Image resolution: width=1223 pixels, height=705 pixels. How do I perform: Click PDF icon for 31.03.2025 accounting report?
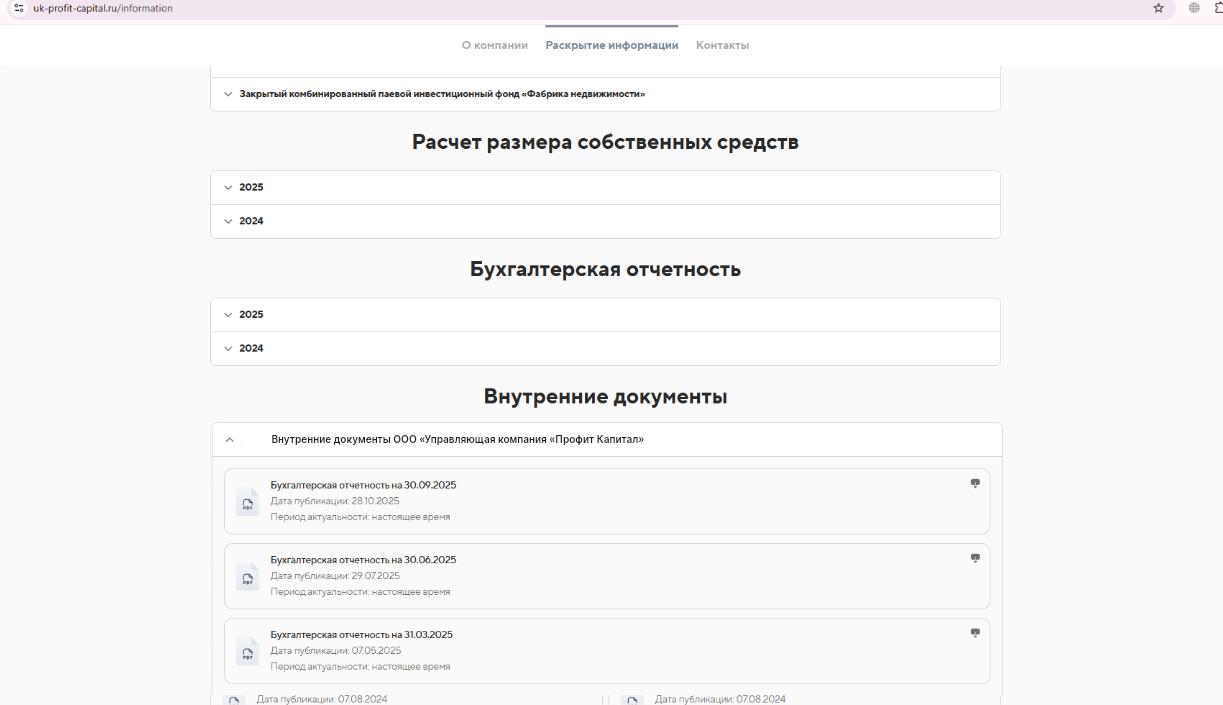tap(247, 651)
